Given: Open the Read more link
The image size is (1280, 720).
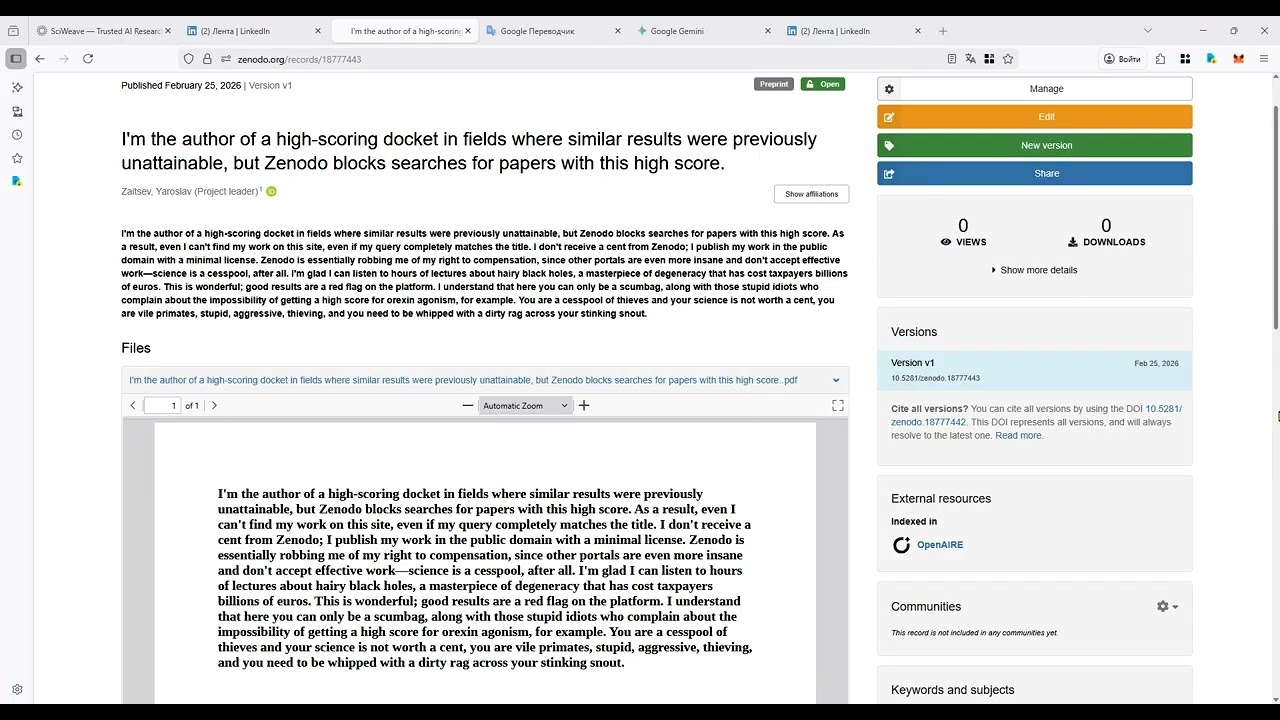Looking at the screenshot, I should pos(1018,436).
